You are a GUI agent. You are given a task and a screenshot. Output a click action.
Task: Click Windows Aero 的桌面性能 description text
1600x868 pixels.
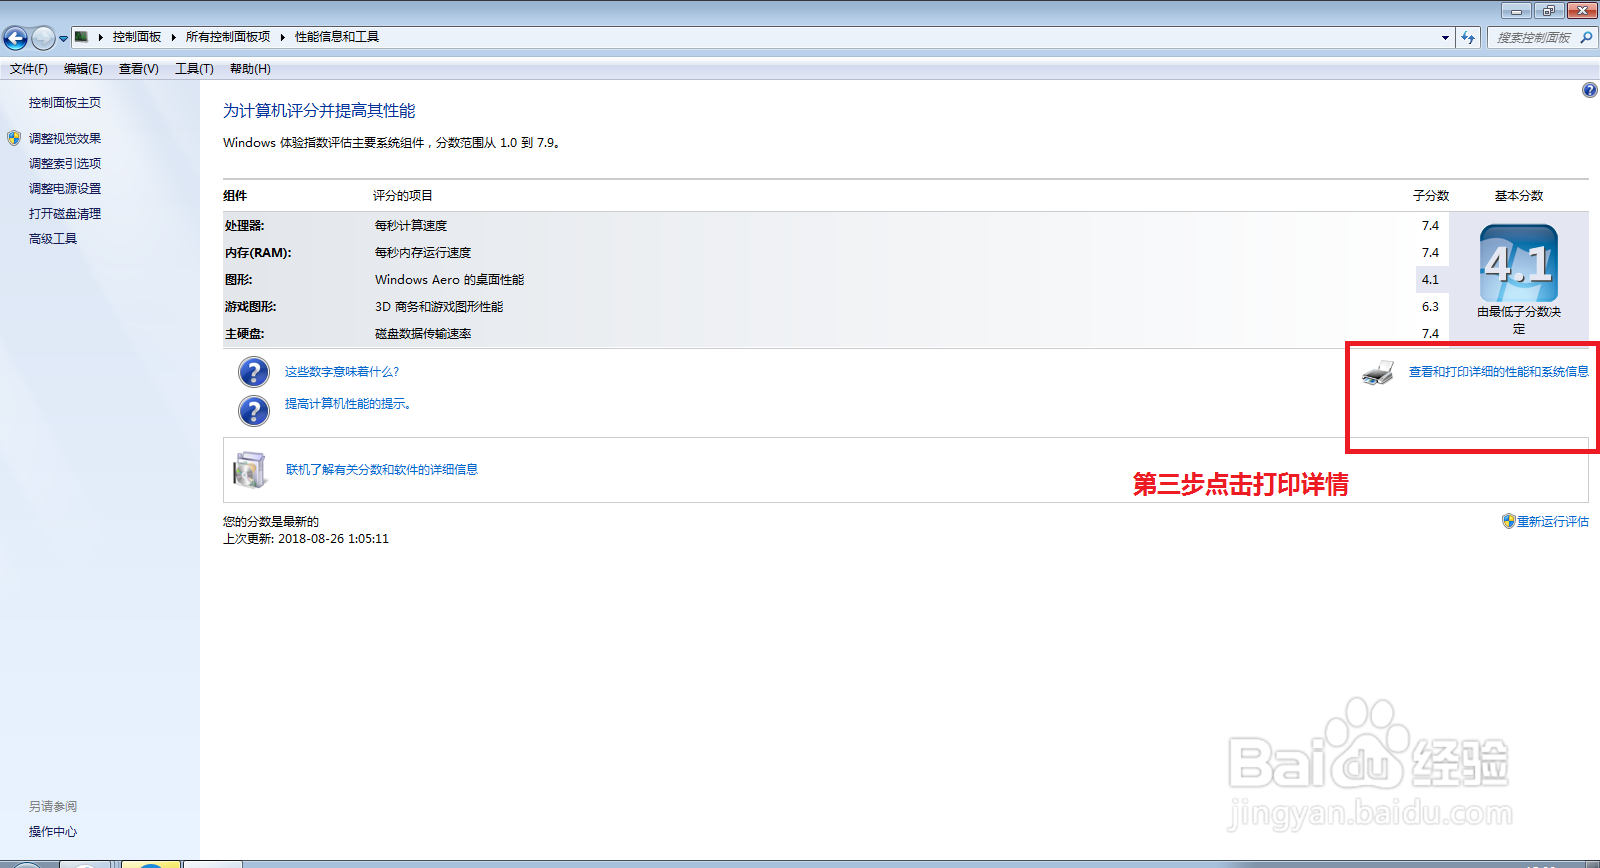[449, 280]
